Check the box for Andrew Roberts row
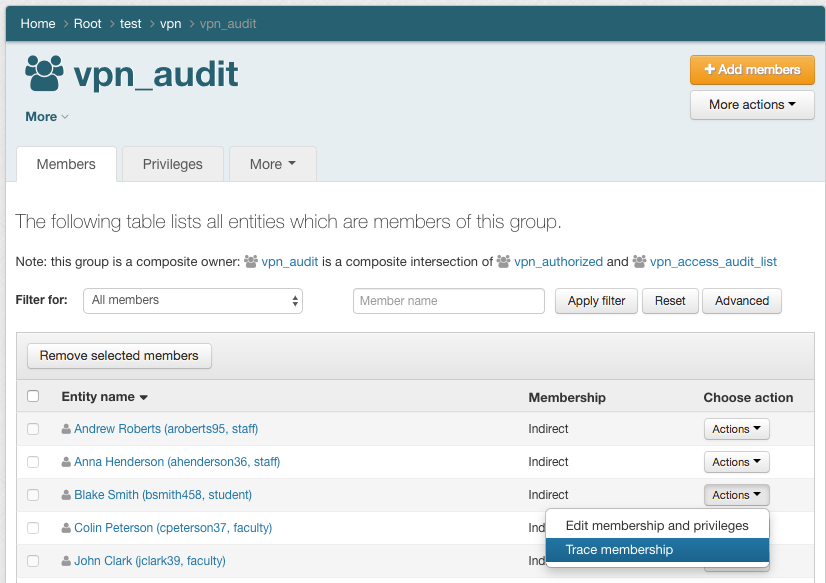The image size is (826, 583). pos(33,429)
